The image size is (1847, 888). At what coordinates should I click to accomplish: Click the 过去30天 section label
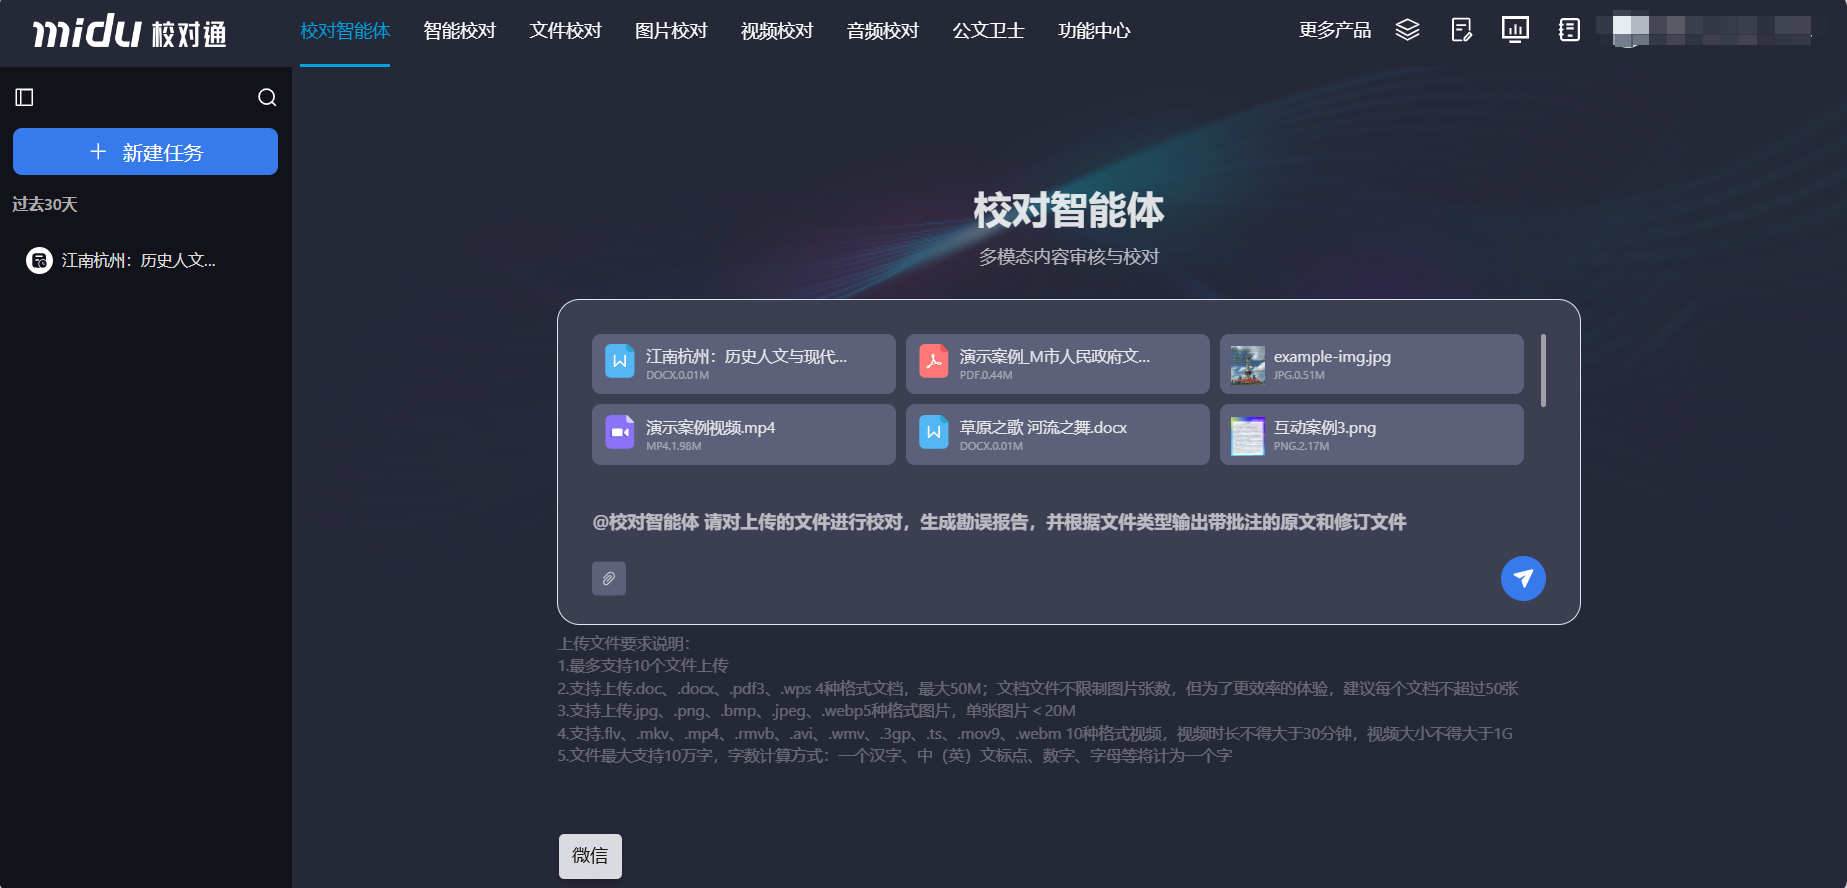coord(45,204)
